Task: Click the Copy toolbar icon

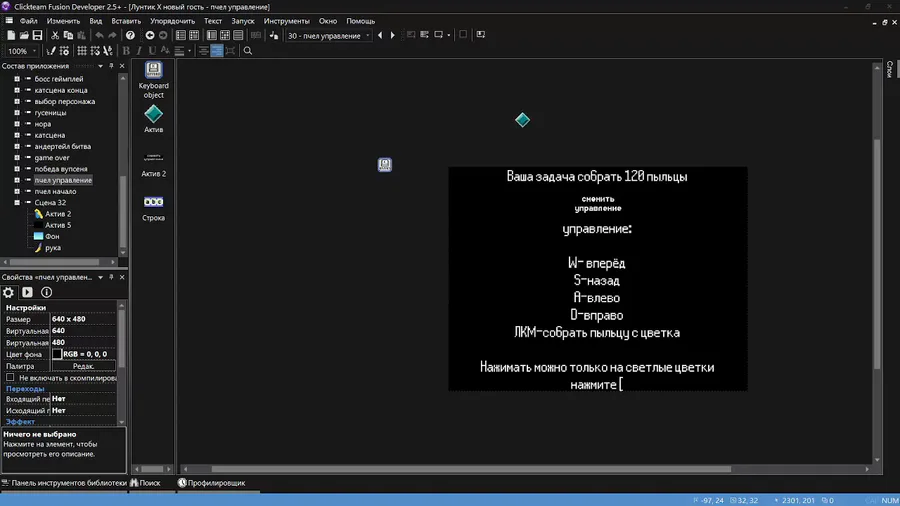Action: coord(68,36)
